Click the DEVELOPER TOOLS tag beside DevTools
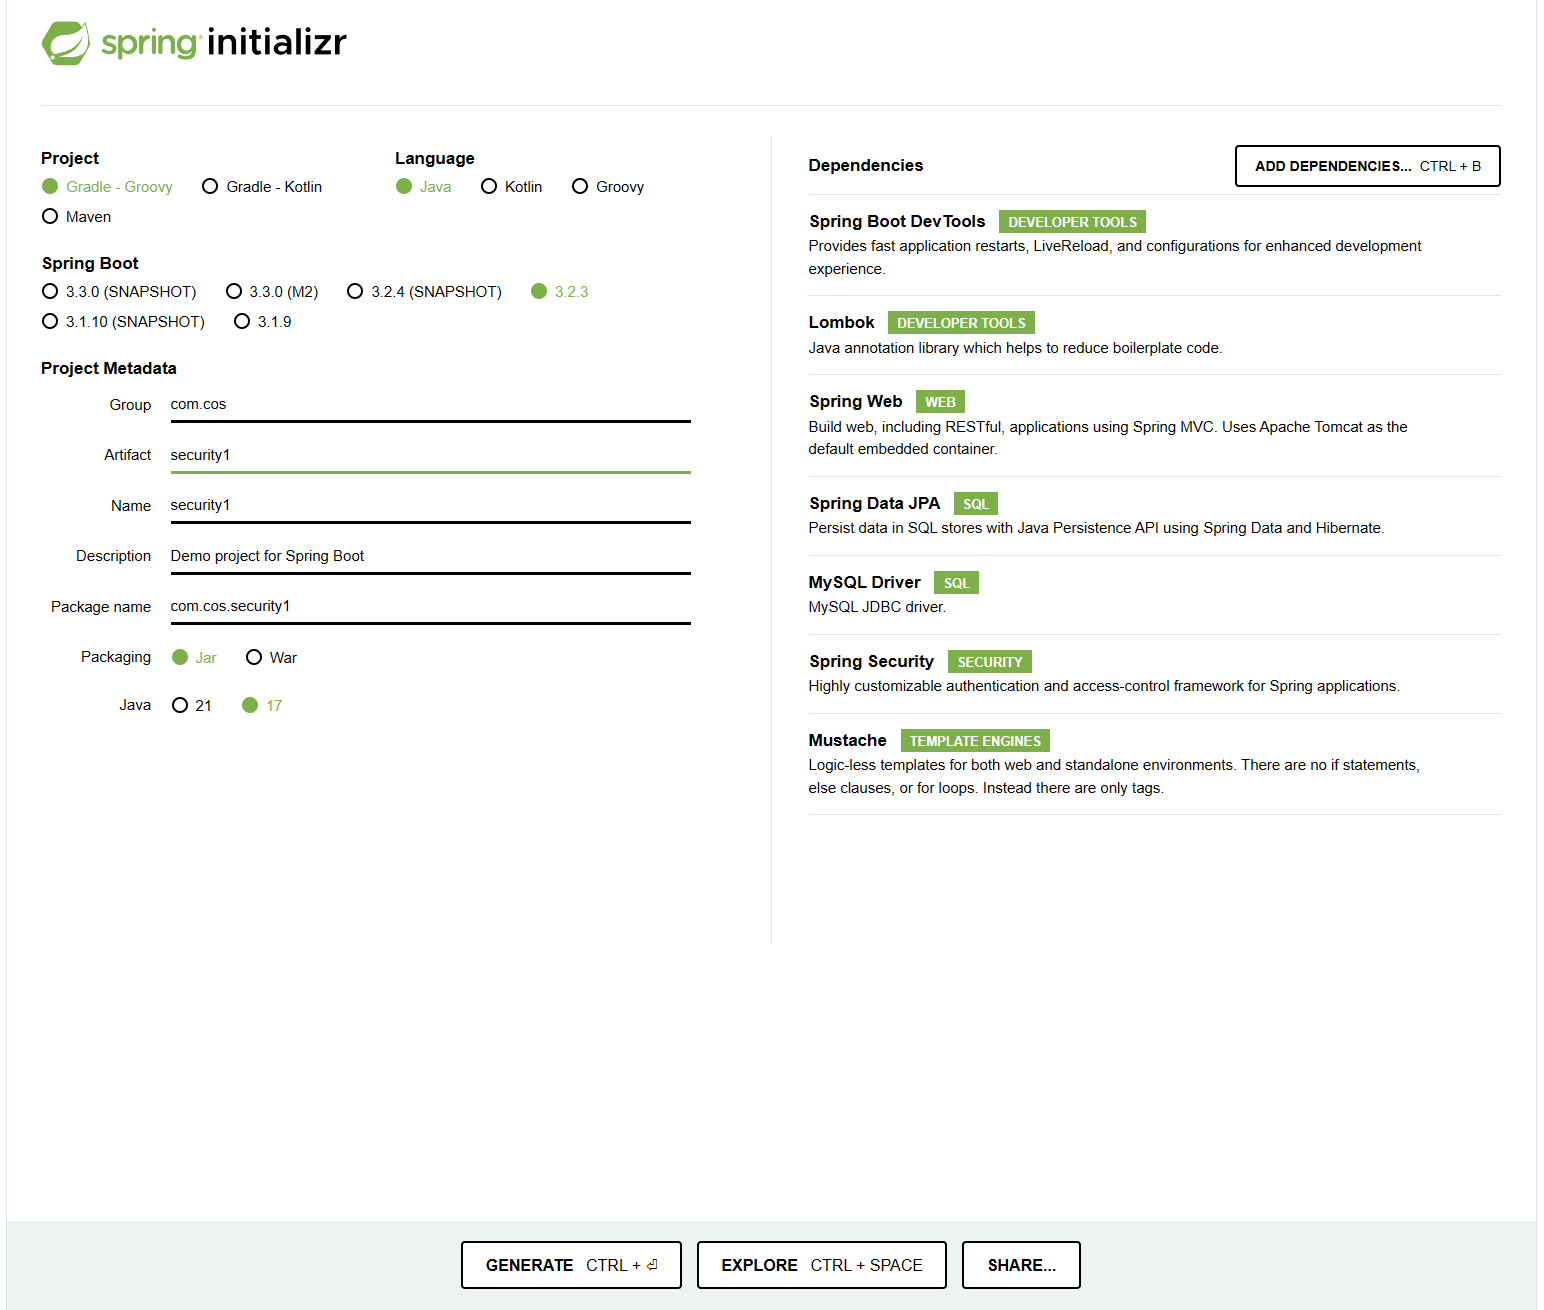Screen dimensions: 1544x1310 [1072, 222]
